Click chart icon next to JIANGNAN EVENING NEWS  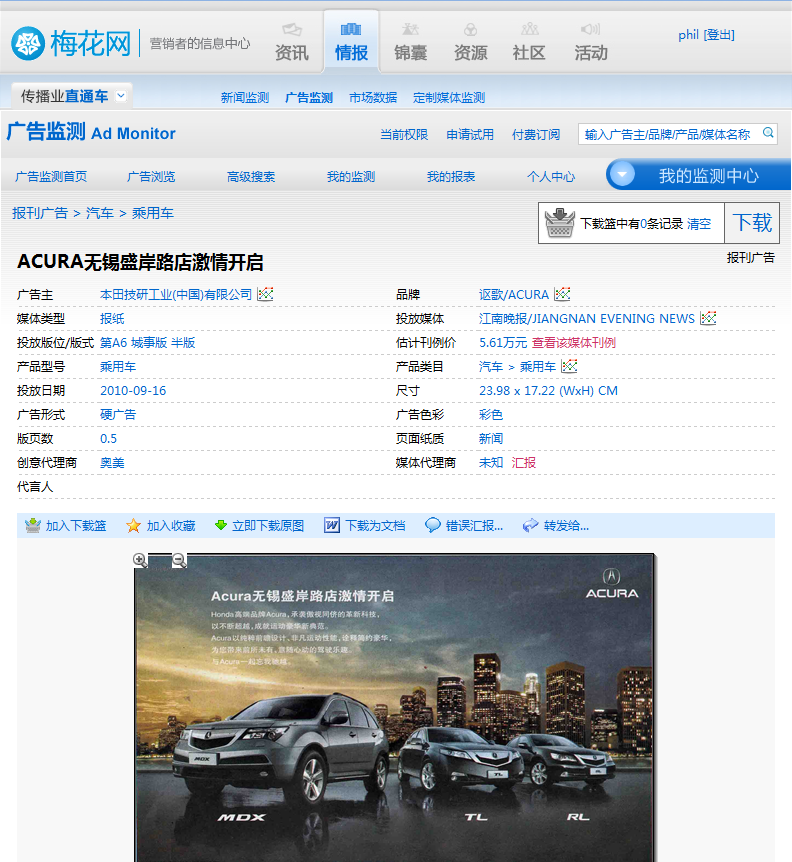point(708,318)
